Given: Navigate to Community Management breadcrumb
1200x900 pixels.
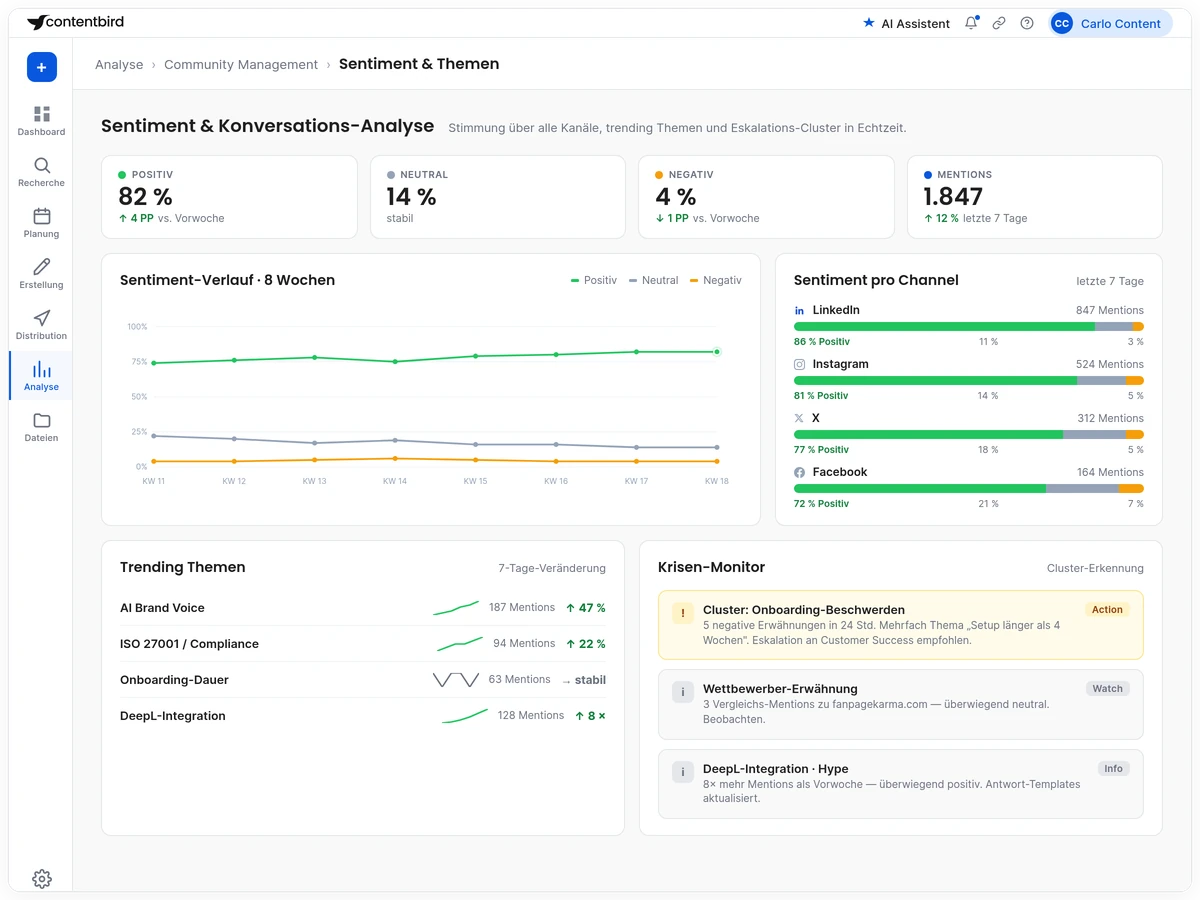Looking at the screenshot, I should [x=241, y=64].
